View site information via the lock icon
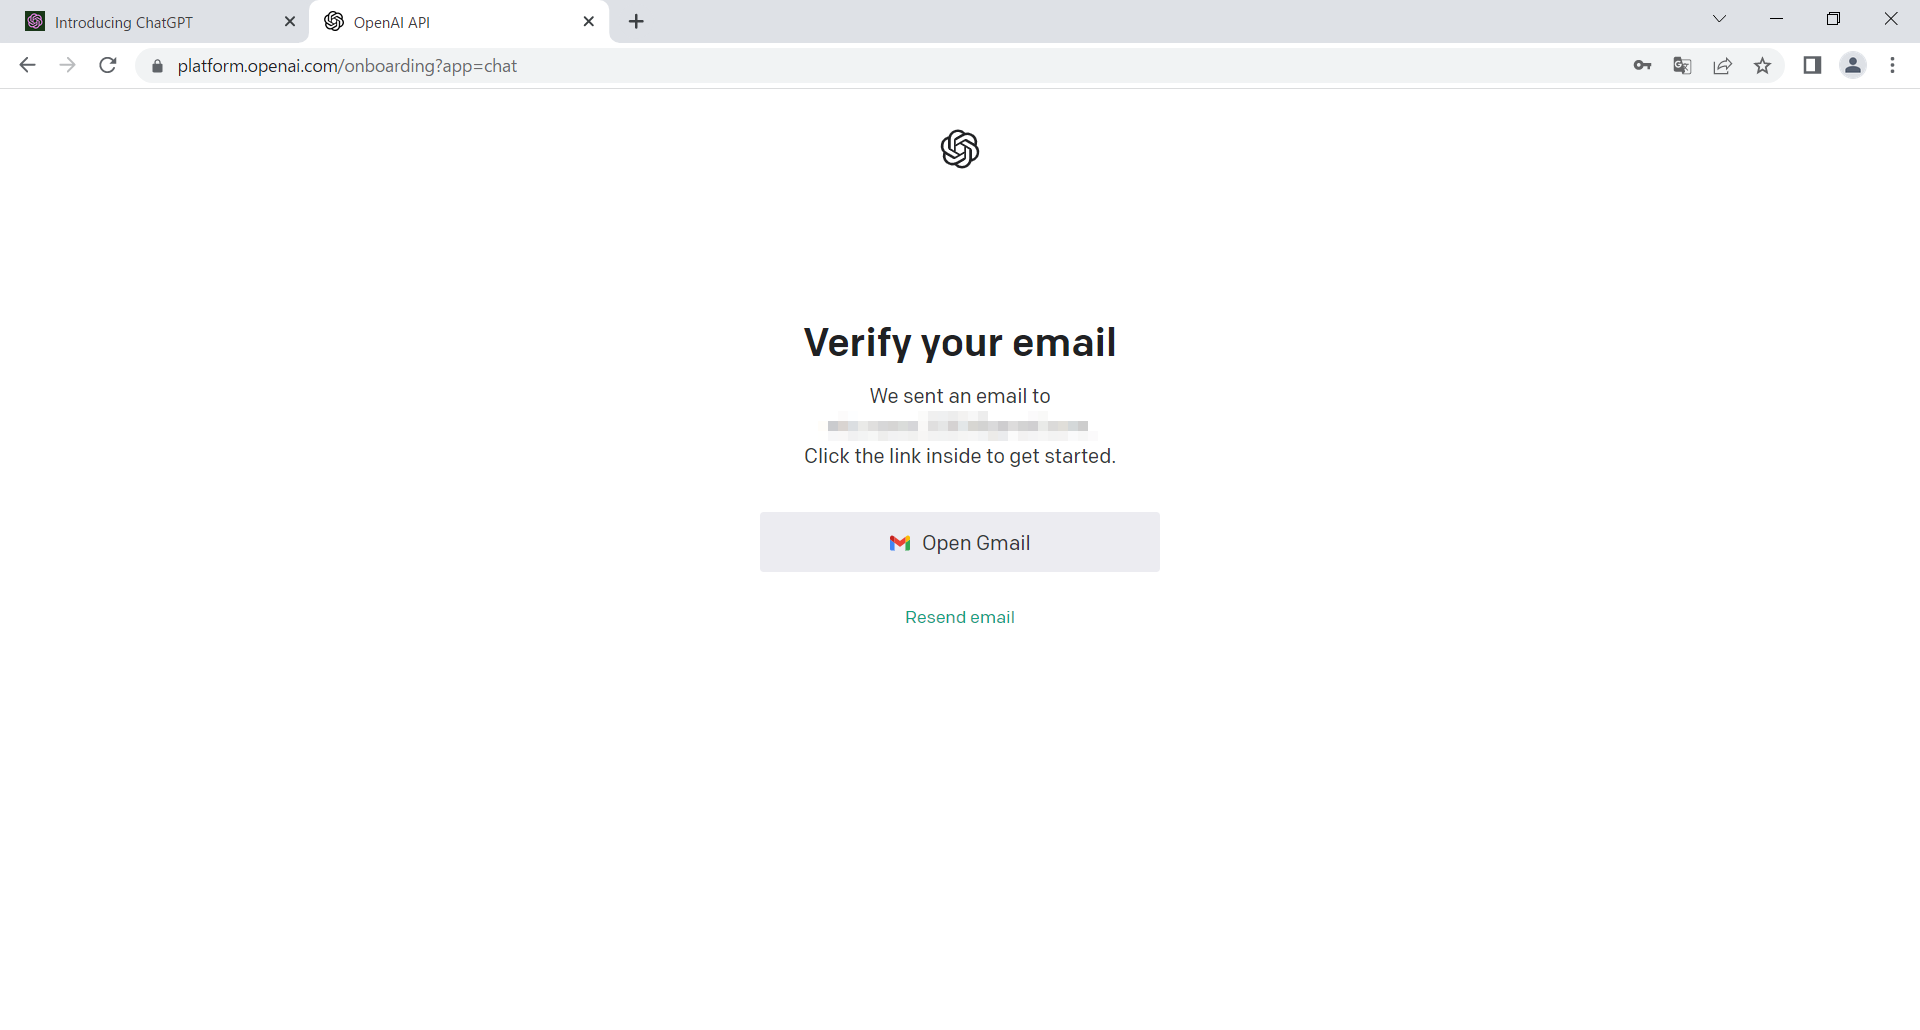 coord(157,66)
